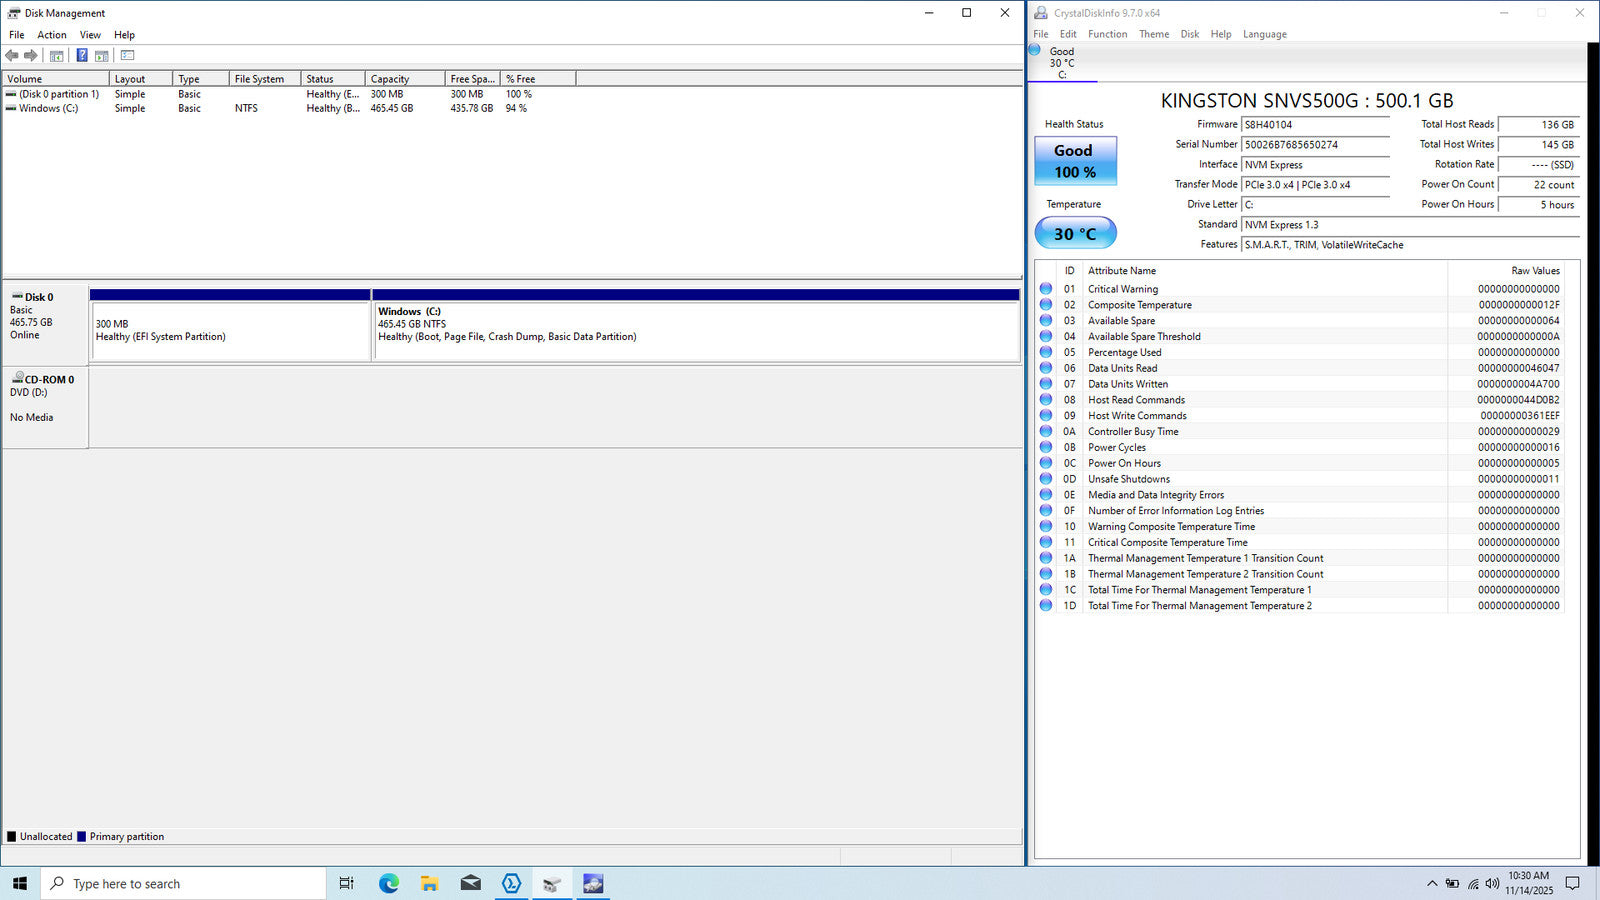Click the Type here to search box
This screenshot has height=900, width=1600.
click(185, 884)
